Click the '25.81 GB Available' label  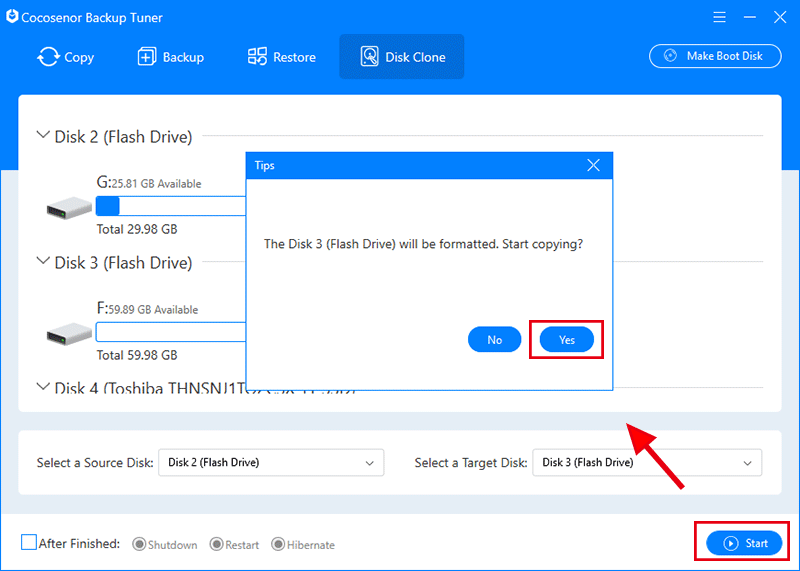(157, 184)
